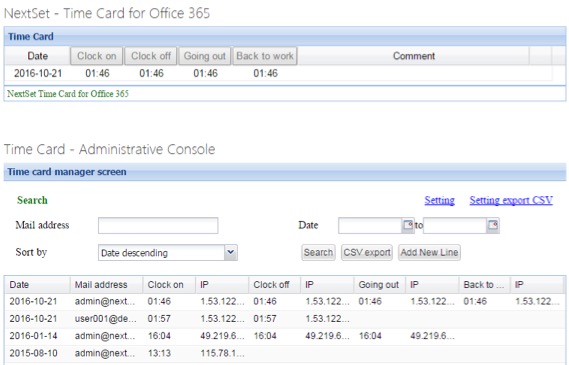This screenshot has width=569, height=365.
Task: Click the Add New Line button
Action: click(x=429, y=253)
